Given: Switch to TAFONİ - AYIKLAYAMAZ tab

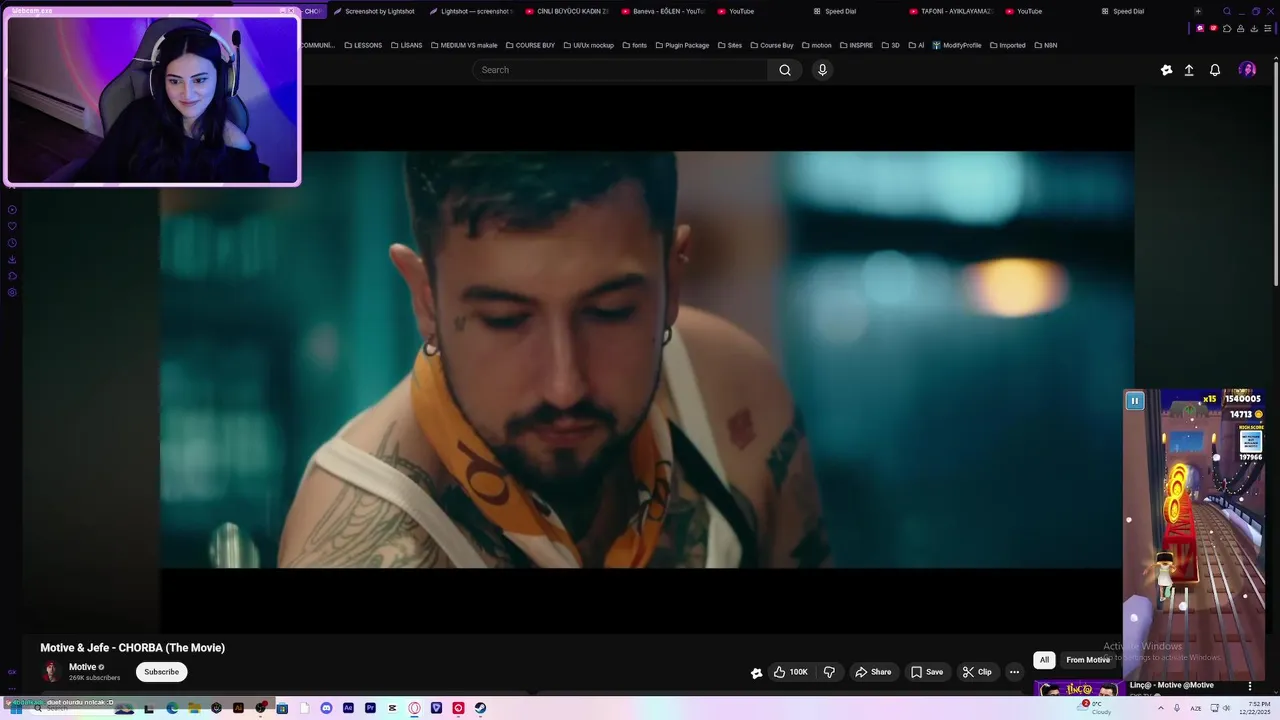Looking at the screenshot, I should 950,11.
